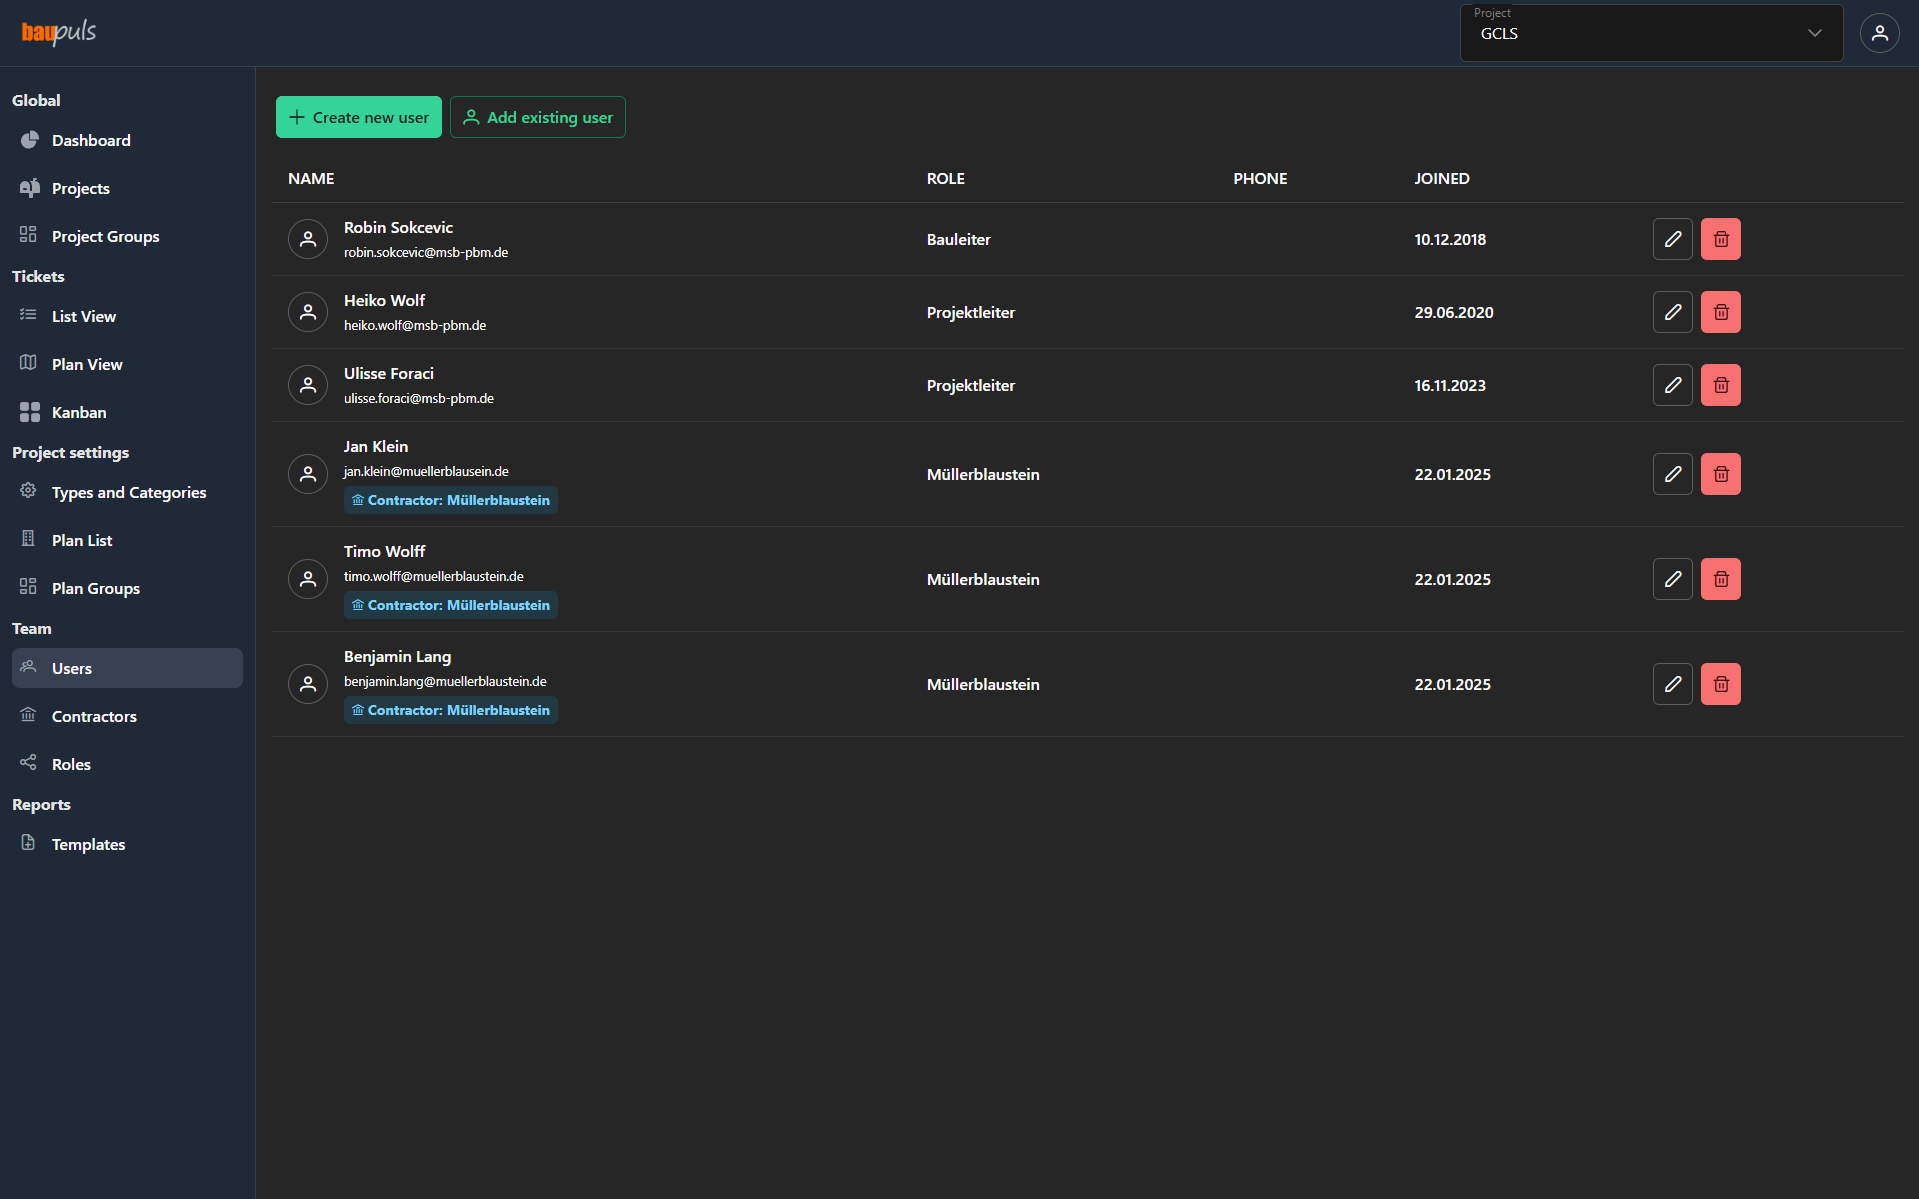Open the Contractors page
The width and height of the screenshot is (1919, 1199).
(94, 716)
